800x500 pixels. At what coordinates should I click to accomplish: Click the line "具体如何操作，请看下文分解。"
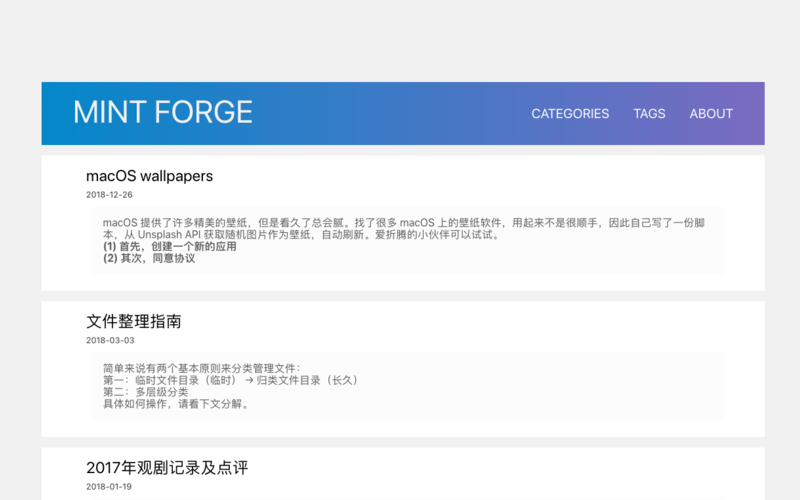176,404
